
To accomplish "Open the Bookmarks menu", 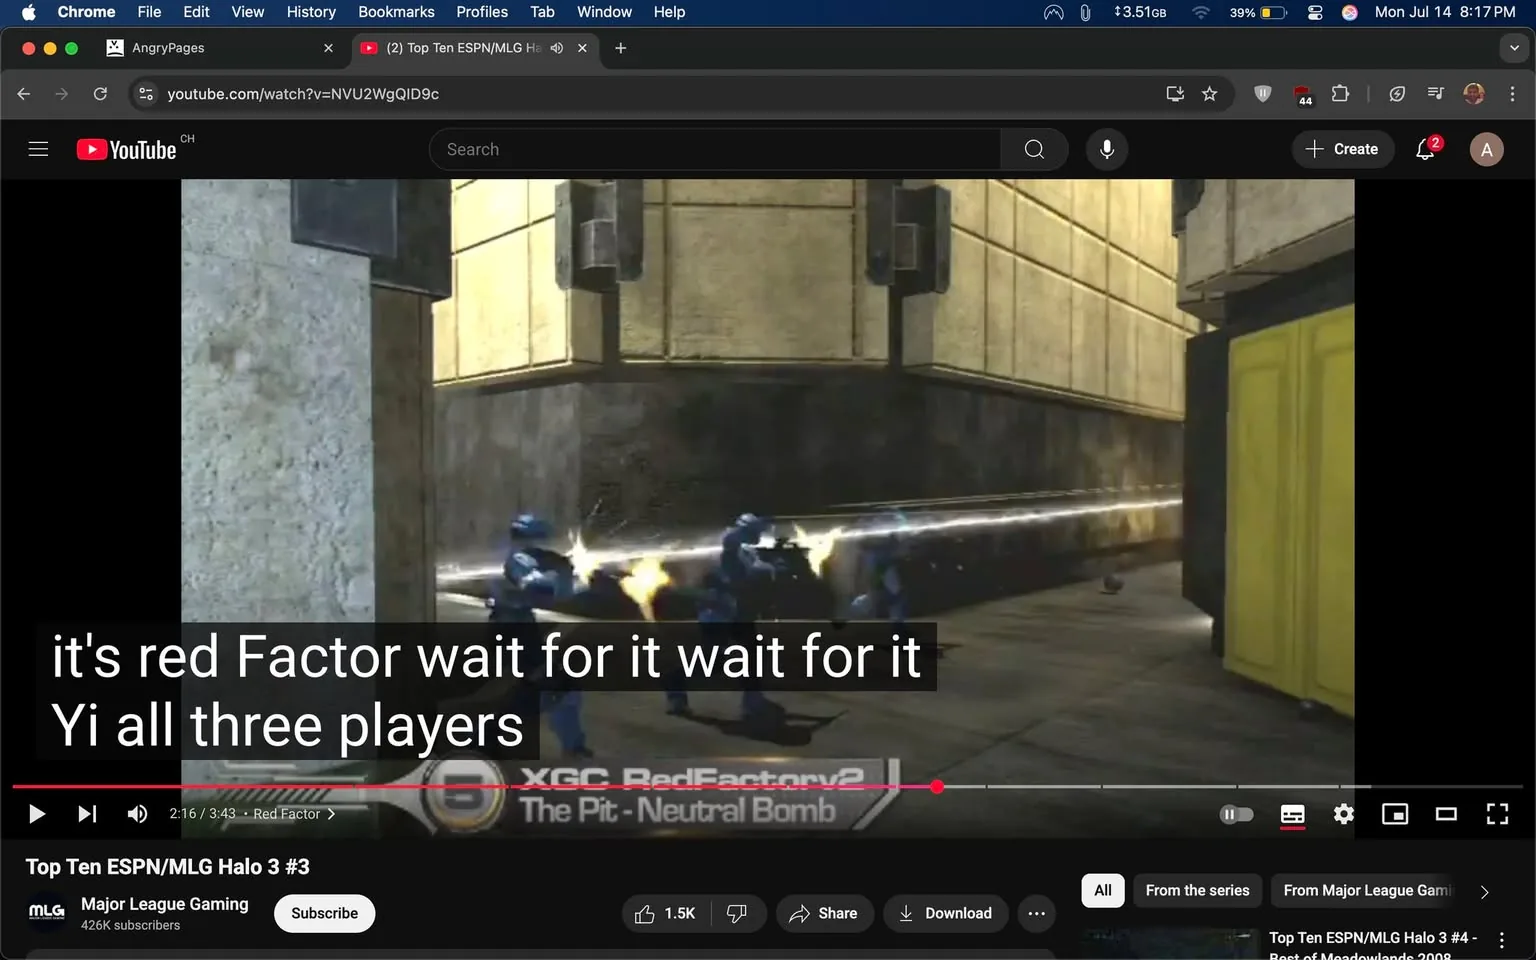I will coord(396,12).
